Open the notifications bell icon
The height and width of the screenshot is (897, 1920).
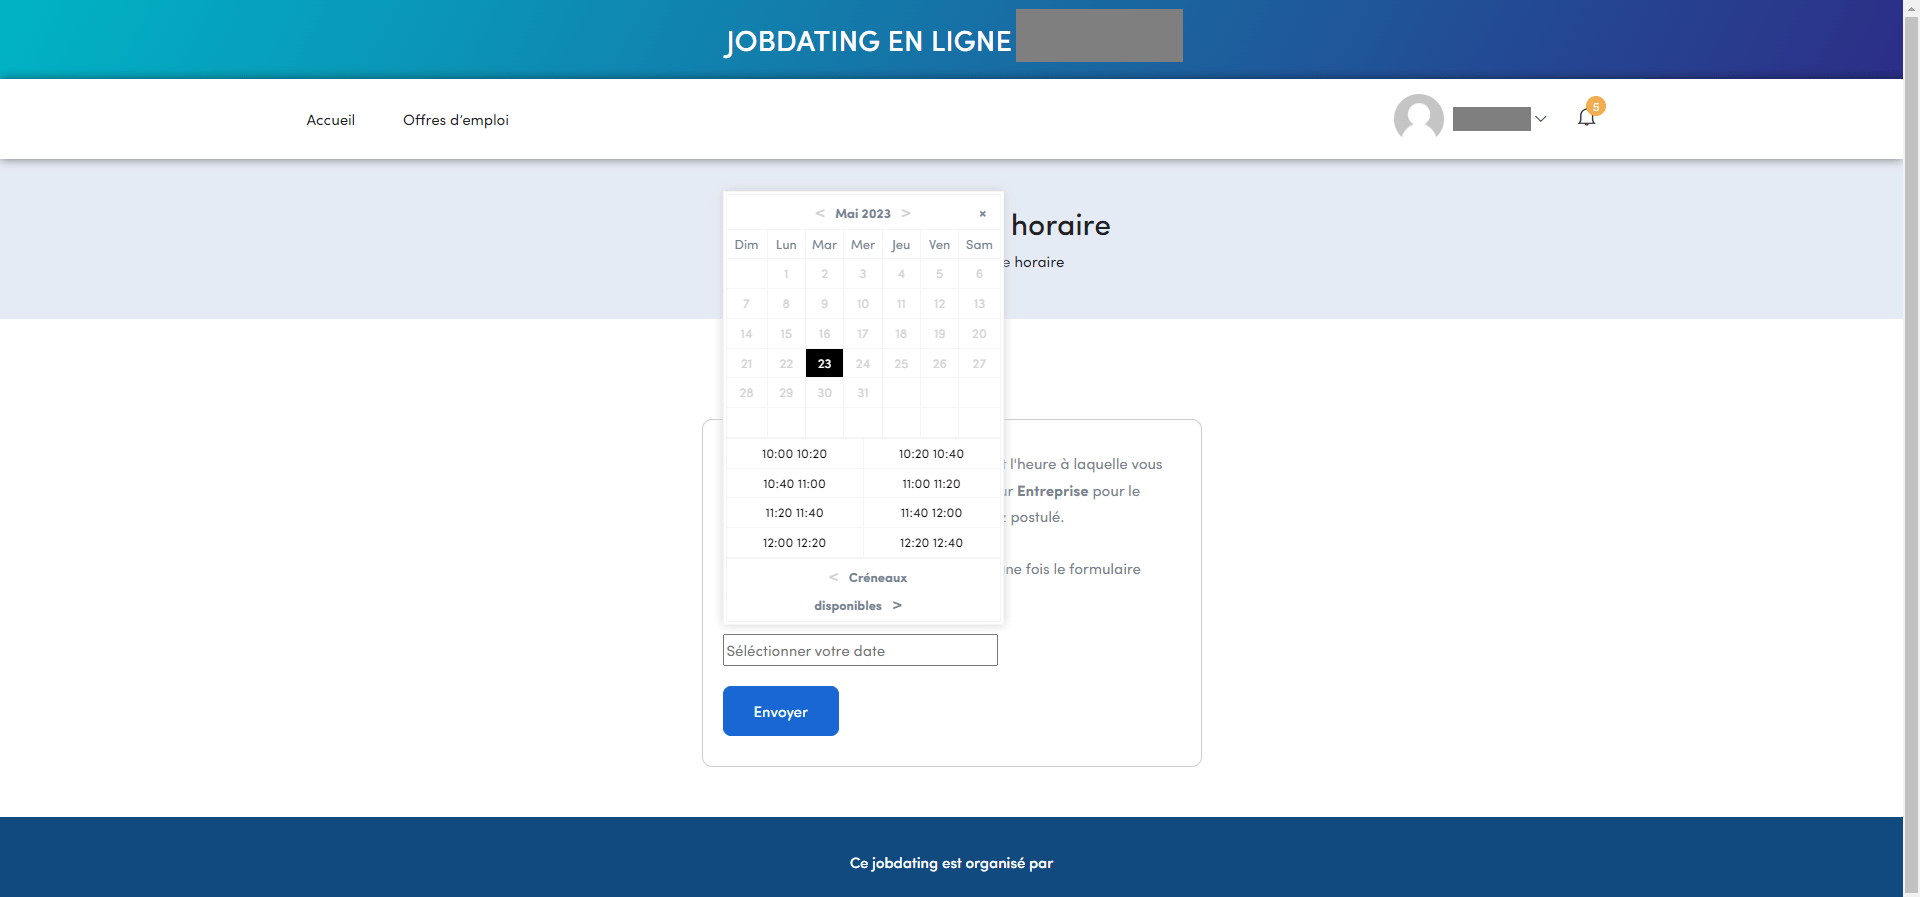coord(1586,118)
